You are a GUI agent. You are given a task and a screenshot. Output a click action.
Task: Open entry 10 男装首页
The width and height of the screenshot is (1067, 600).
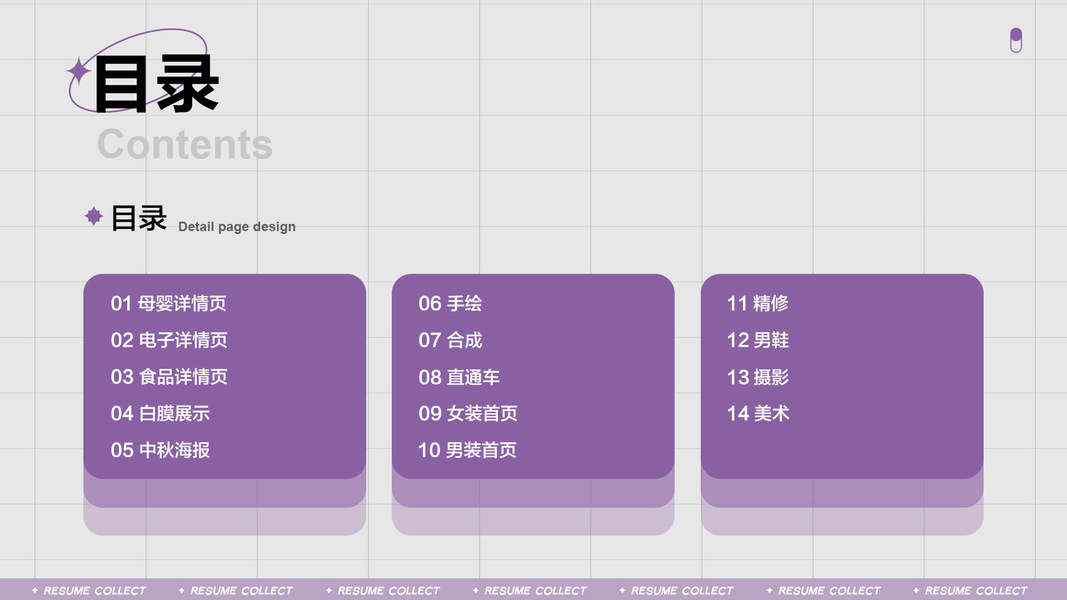(467, 450)
